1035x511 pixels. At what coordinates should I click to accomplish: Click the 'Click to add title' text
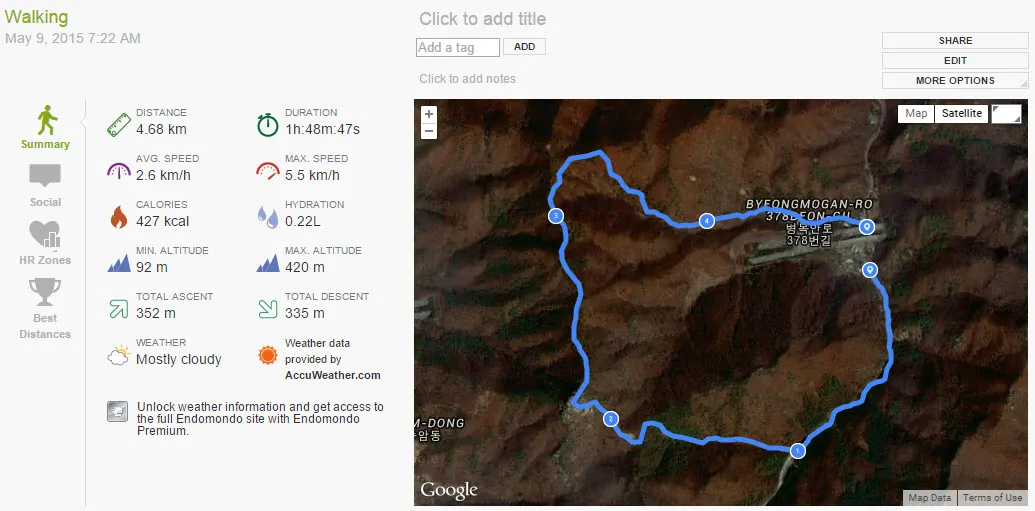tap(483, 19)
